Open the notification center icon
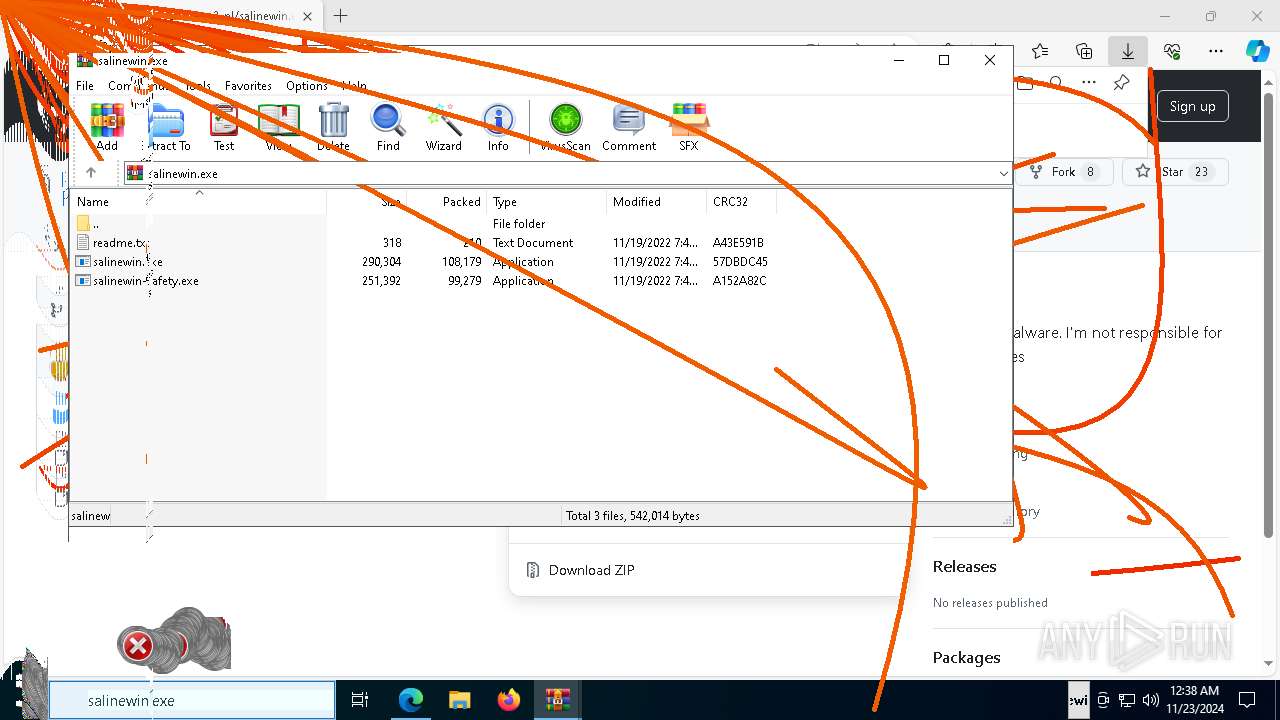 pos(1247,700)
